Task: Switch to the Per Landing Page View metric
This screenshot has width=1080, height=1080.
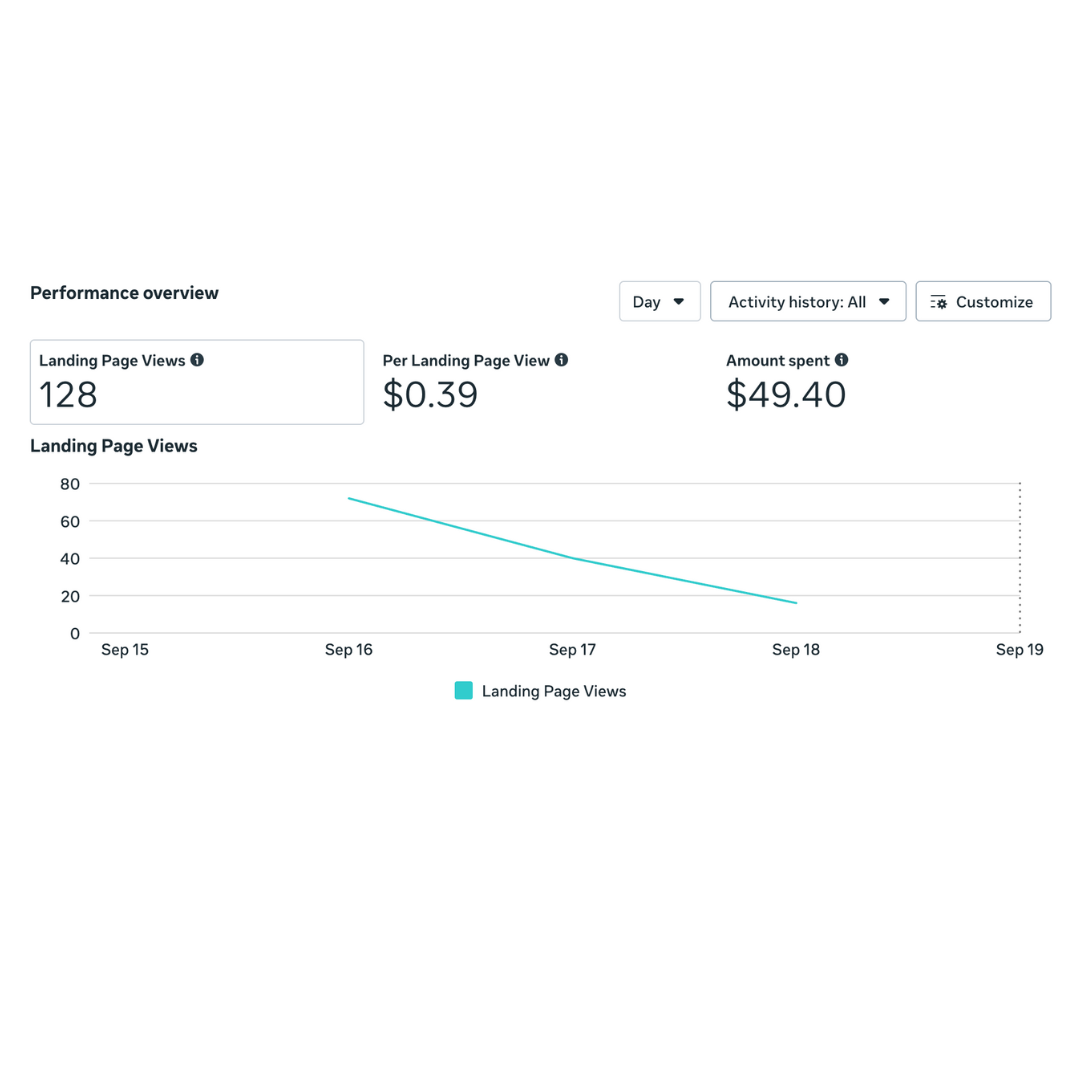Action: click(x=476, y=382)
